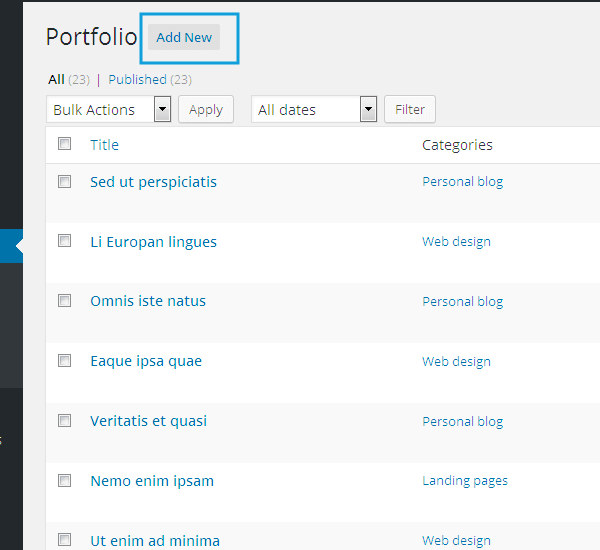Select the Omnis iste natus checkbox

(x=65, y=301)
